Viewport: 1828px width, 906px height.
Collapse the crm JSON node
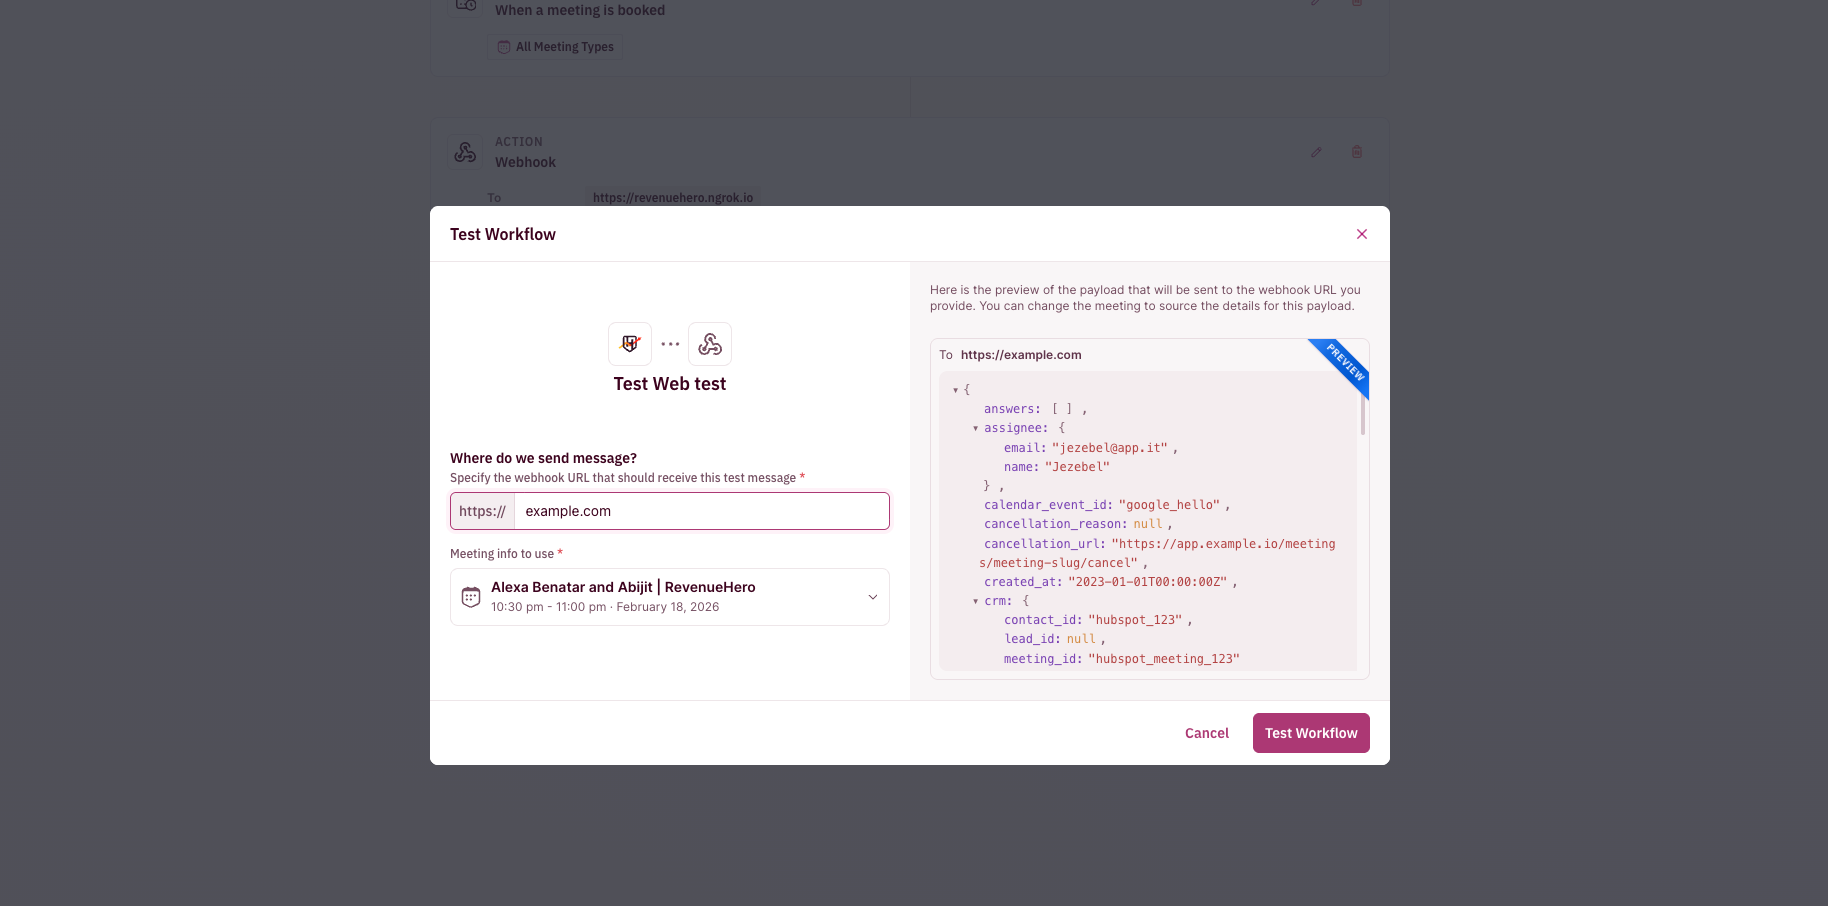point(976,601)
